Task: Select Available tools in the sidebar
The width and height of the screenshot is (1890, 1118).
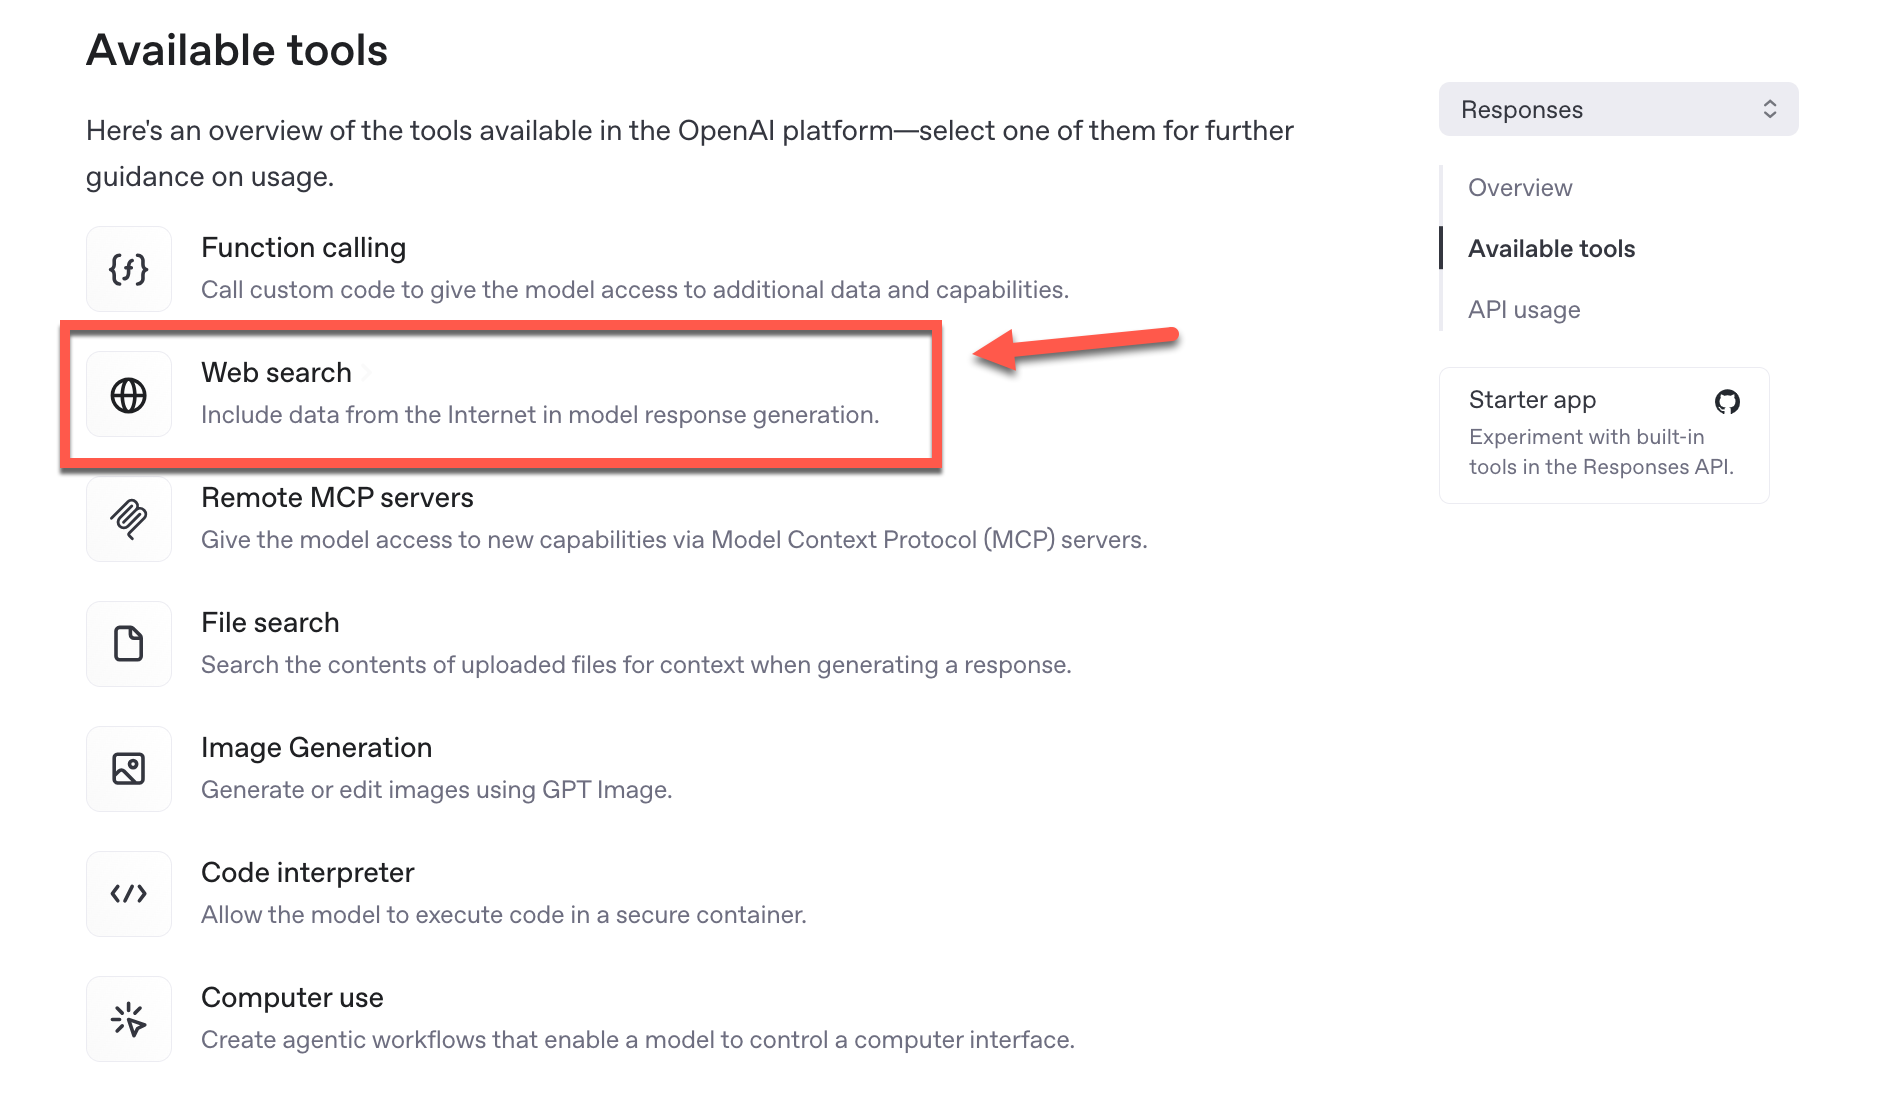Action: pyautogui.click(x=1551, y=249)
